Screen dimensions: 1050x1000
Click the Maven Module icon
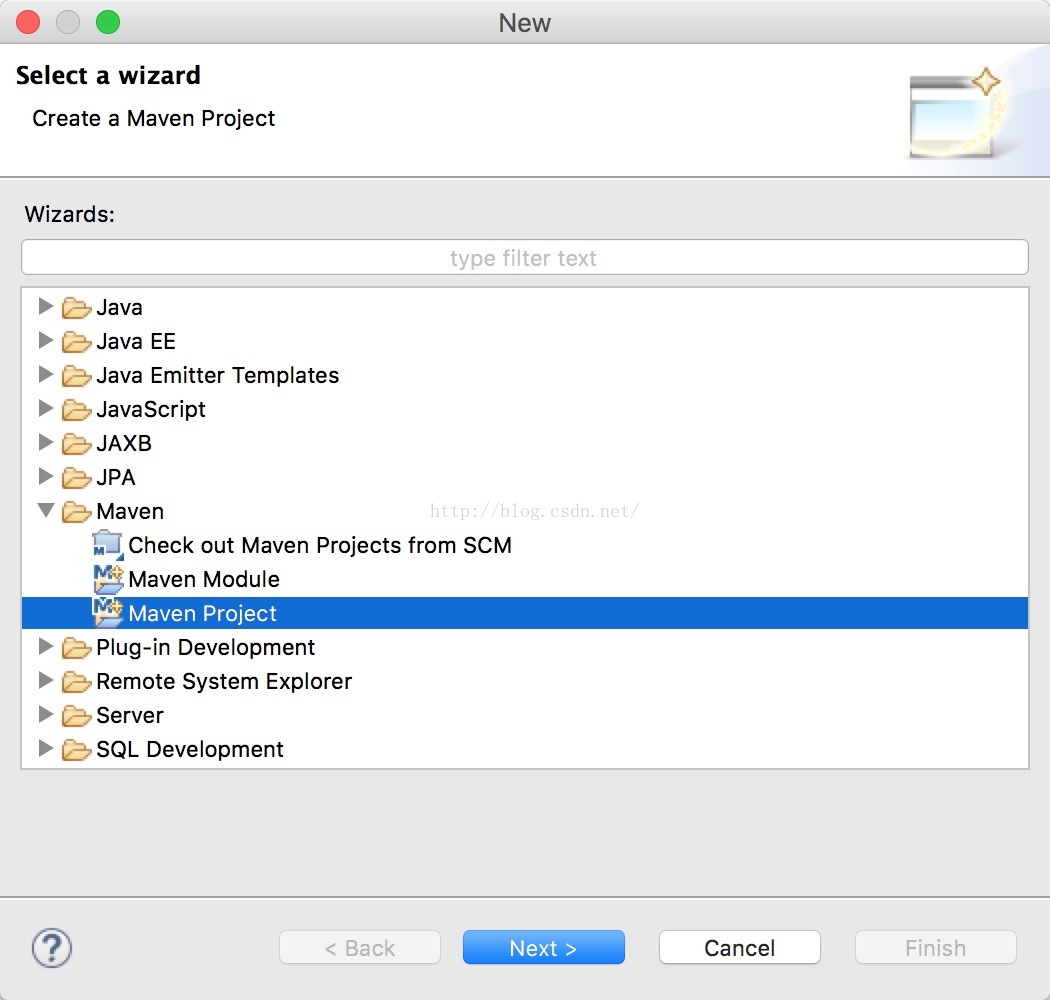(108, 579)
